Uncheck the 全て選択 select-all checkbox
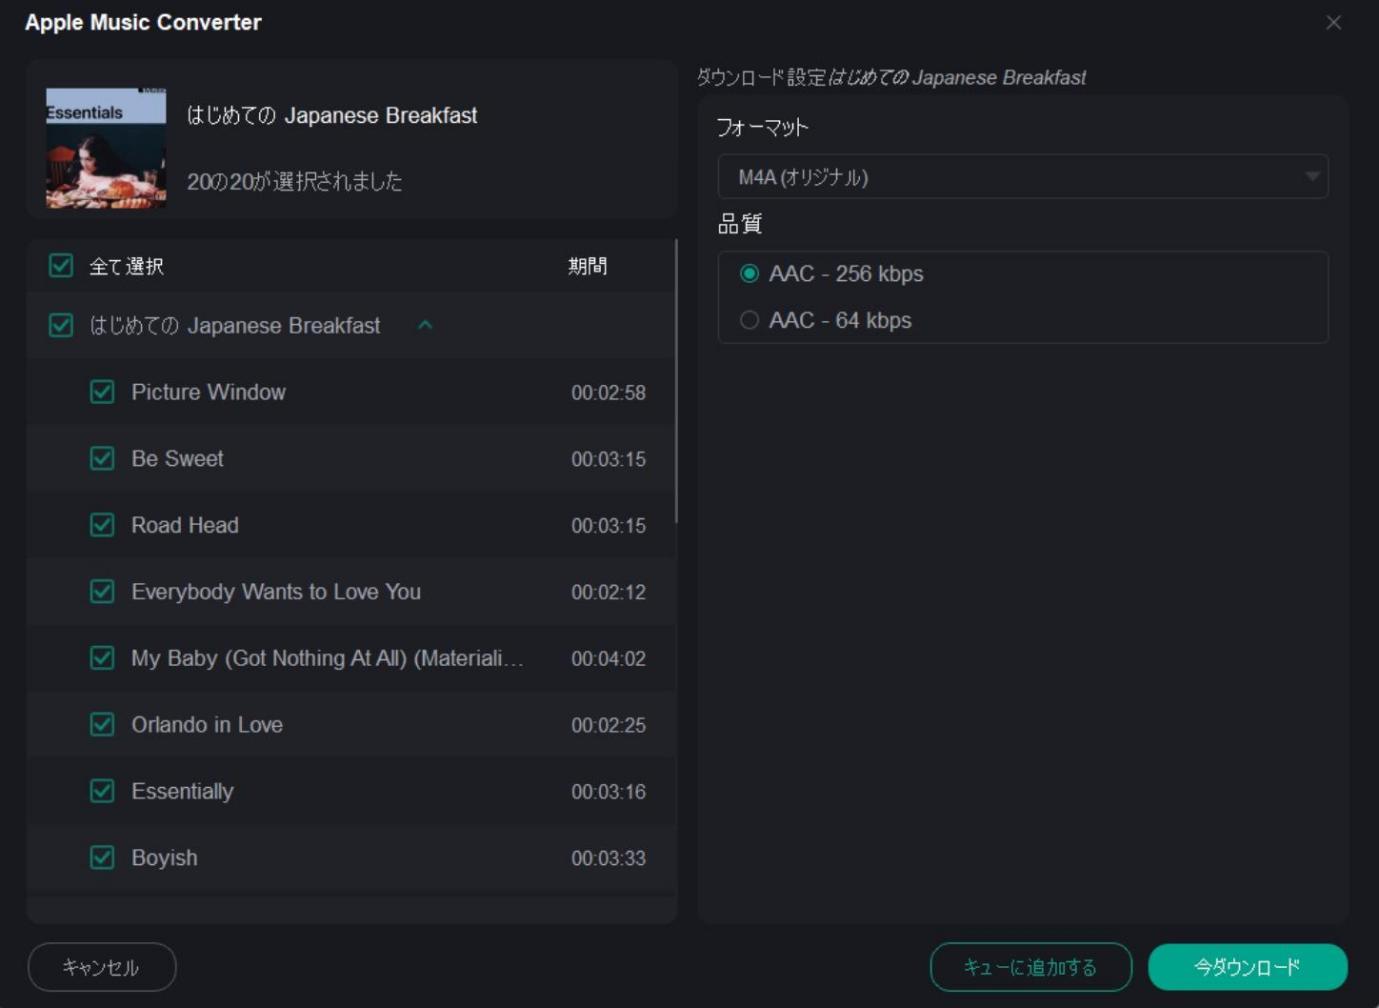This screenshot has height=1008, width=1379. tap(61, 266)
